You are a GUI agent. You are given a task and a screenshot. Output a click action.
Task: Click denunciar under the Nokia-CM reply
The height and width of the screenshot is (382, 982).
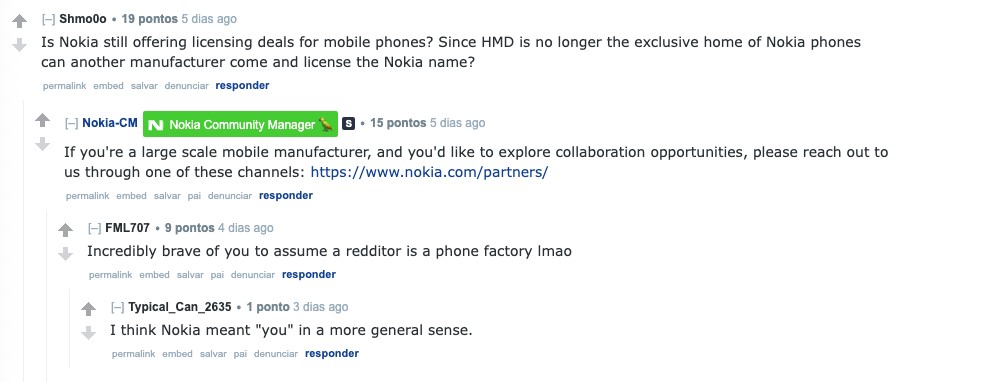click(x=230, y=195)
